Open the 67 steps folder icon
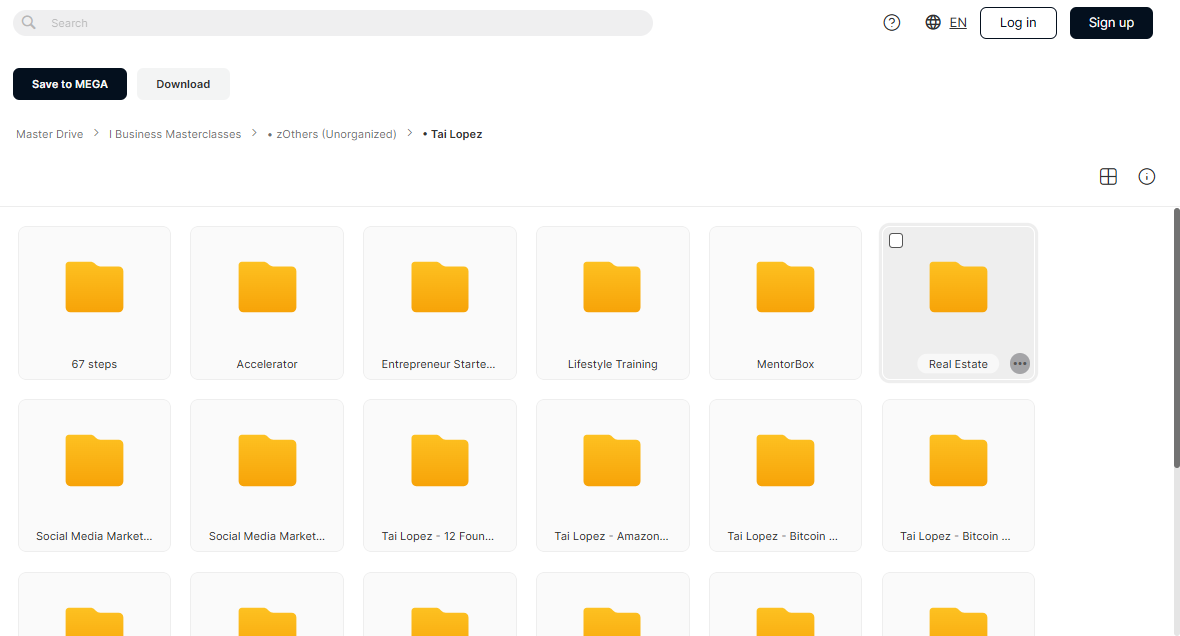The height and width of the screenshot is (636, 1180). click(94, 287)
